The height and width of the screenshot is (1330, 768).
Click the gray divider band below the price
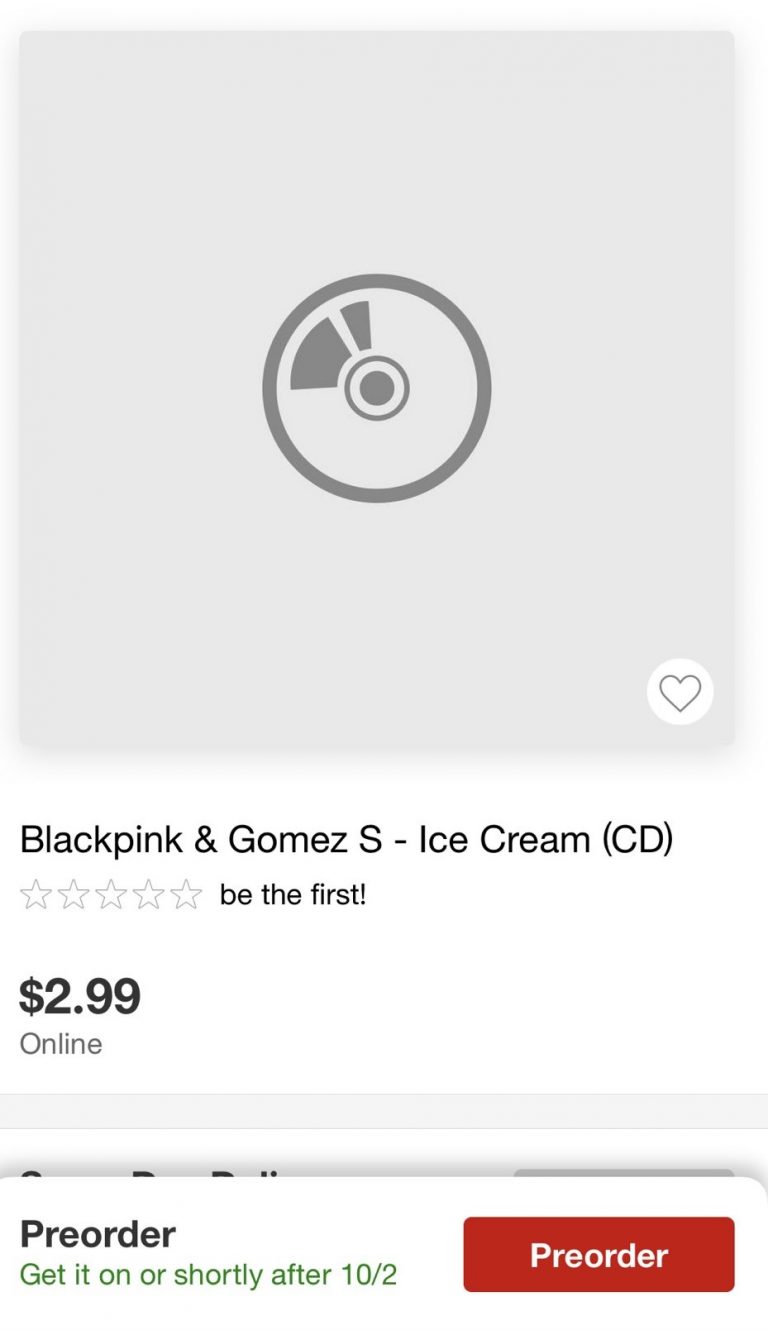click(x=384, y=1111)
